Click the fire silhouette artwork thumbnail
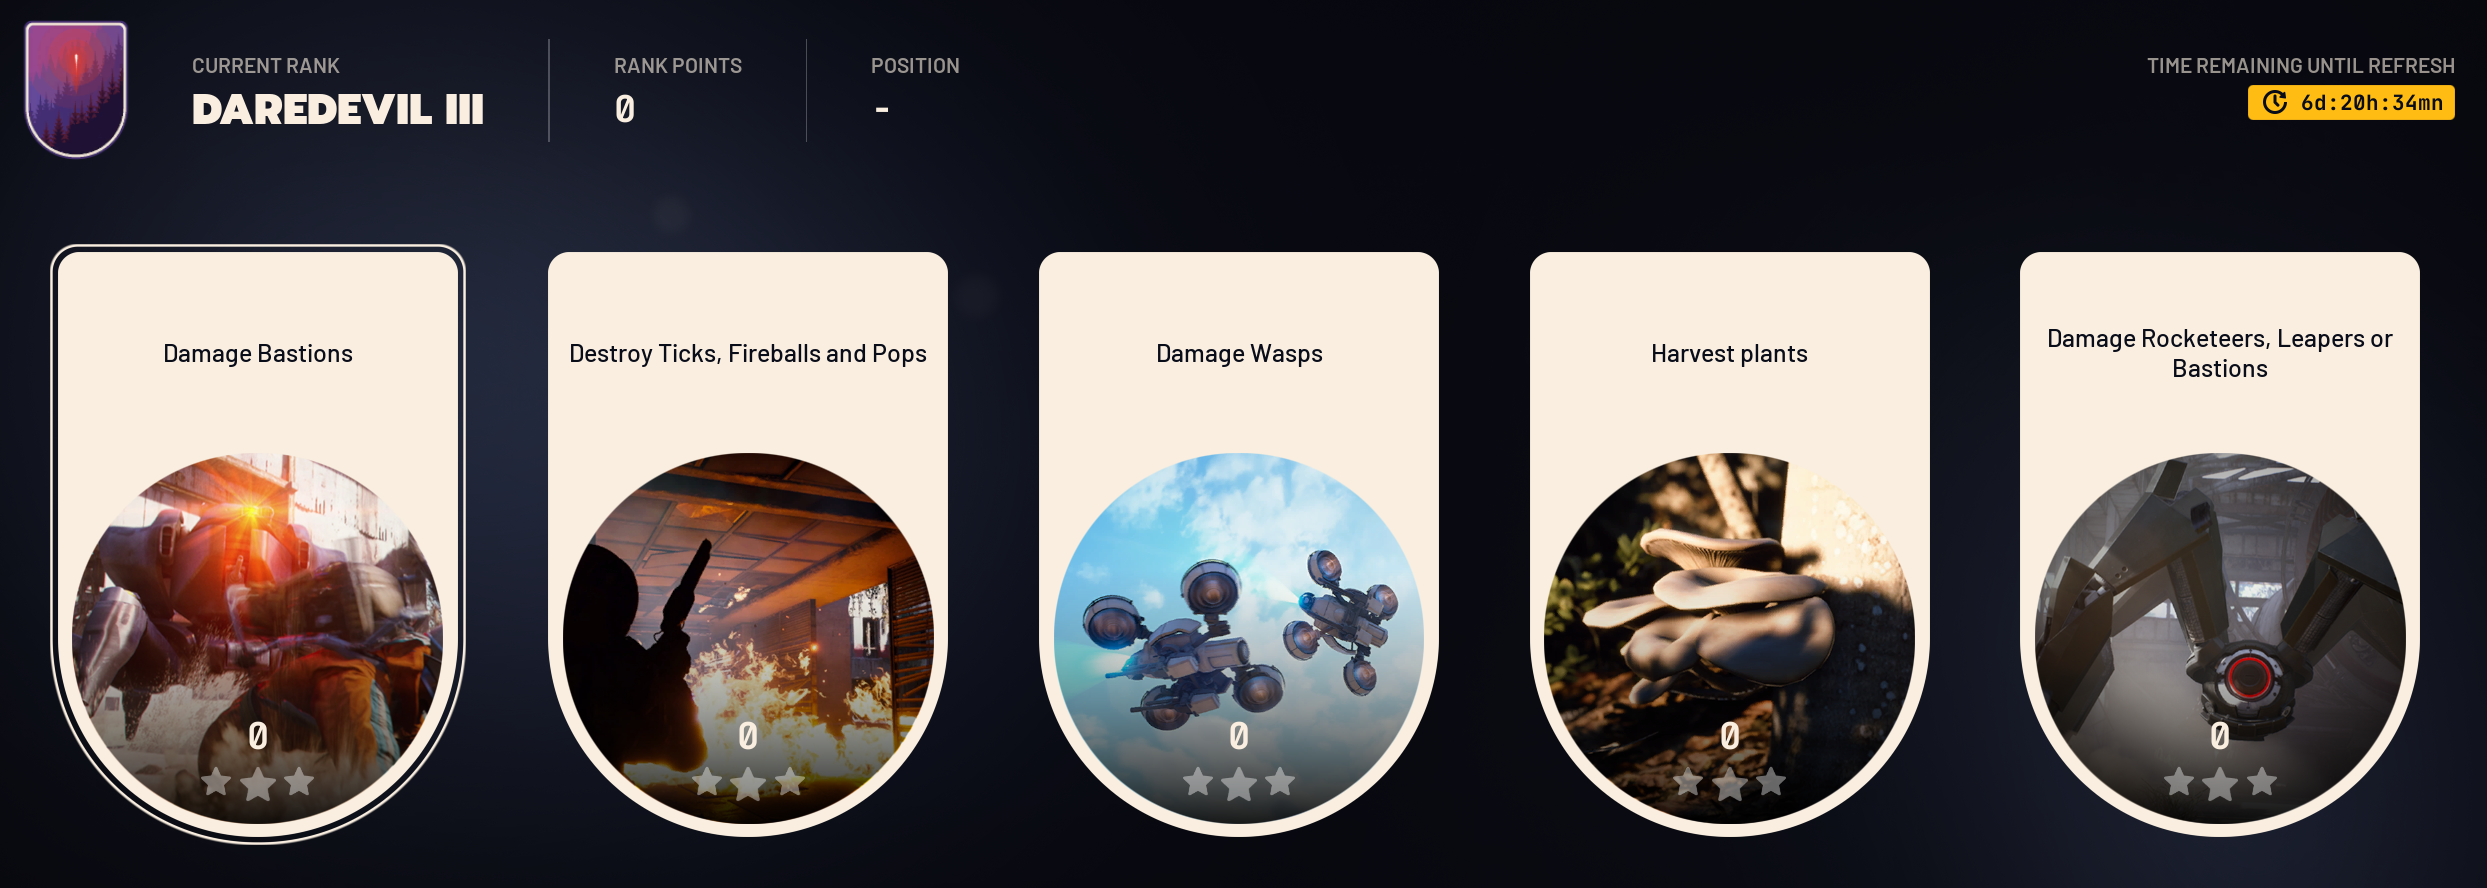The image size is (2487, 888). click(748, 638)
